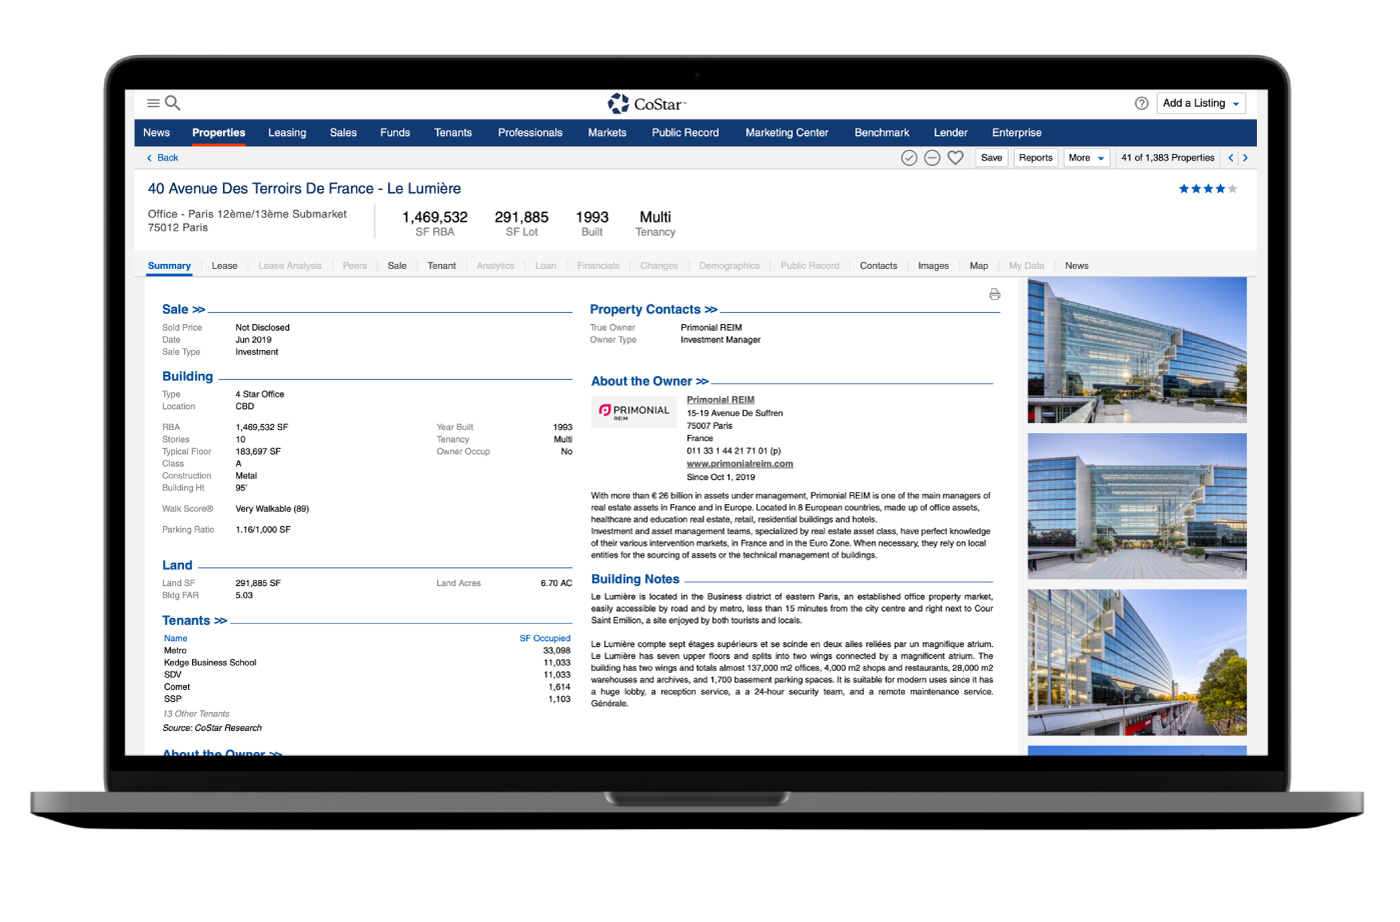Viewport: 1400px width, 922px height.
Task: Open the Lender menu
Action: click(951, 133)
